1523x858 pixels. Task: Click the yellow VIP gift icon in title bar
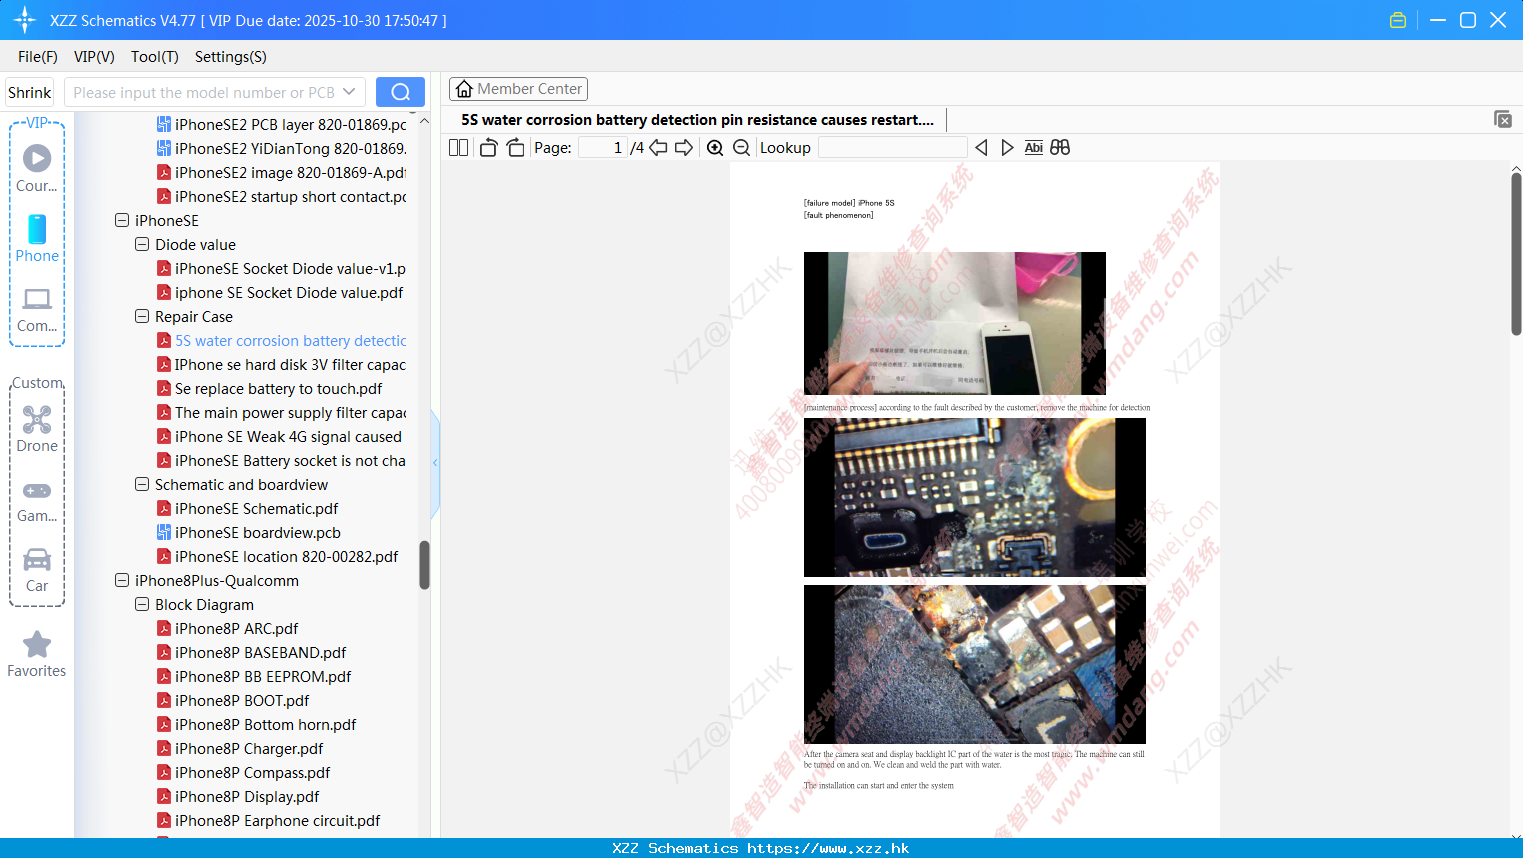tap(1398, 20)
